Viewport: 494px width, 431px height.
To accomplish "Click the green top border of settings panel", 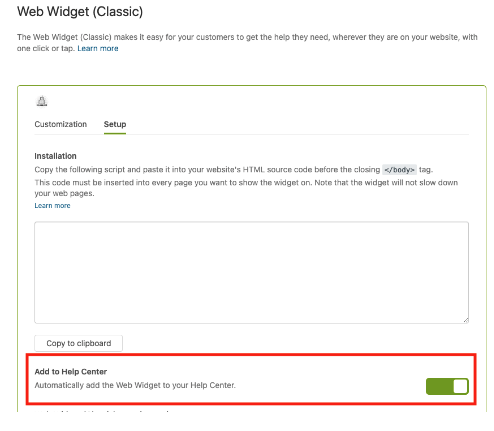I will click(252, 86).
